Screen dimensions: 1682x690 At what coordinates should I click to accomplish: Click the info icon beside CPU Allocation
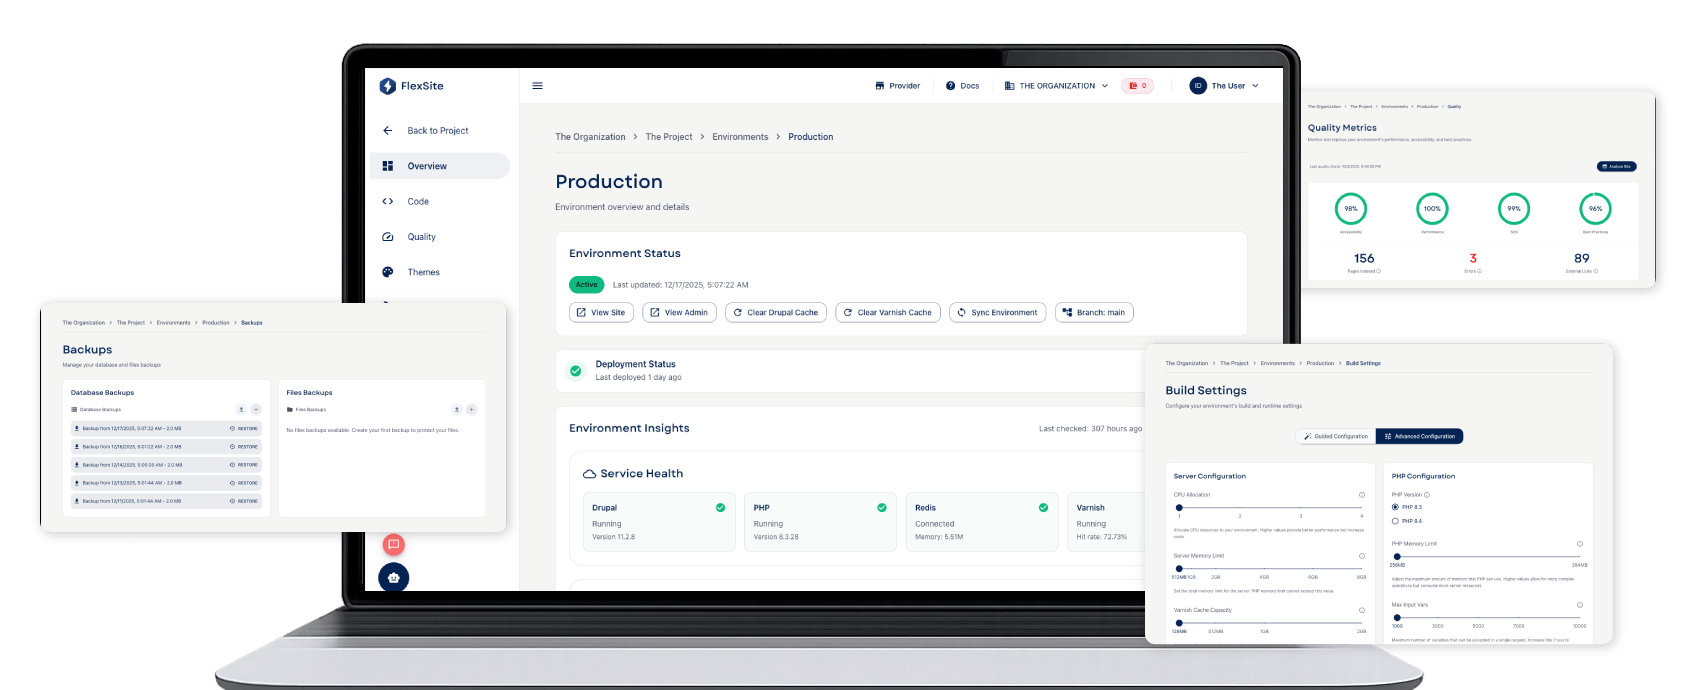pyautogui.click(x=1361, y=495)
